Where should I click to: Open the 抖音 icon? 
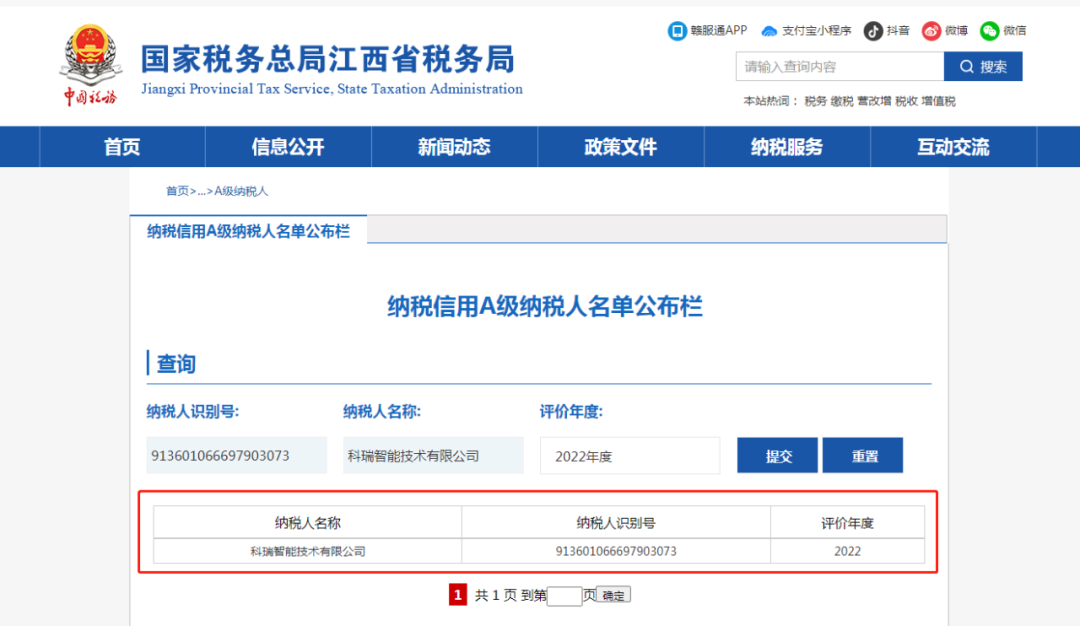873,31
